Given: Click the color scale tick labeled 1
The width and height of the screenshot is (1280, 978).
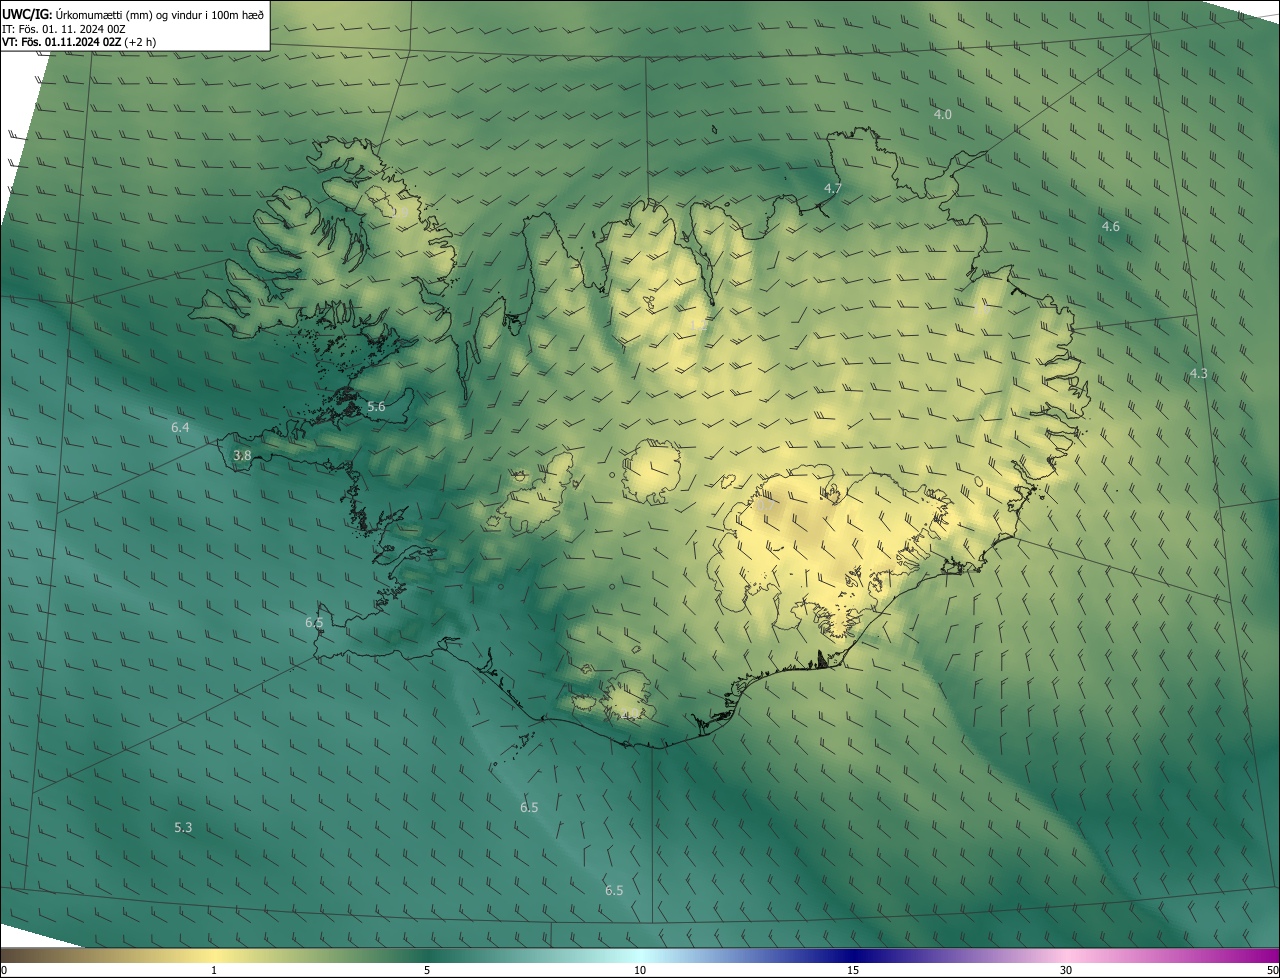Looking at the screenshot, I should (214, 970).
